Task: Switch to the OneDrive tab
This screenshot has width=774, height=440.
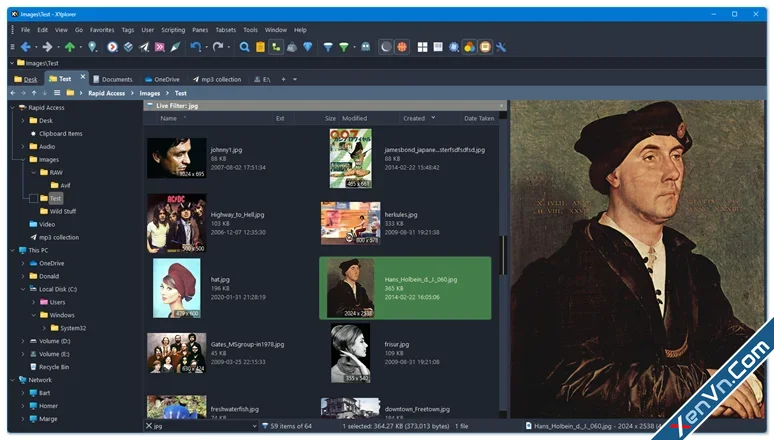Action: tap(162, 79)
